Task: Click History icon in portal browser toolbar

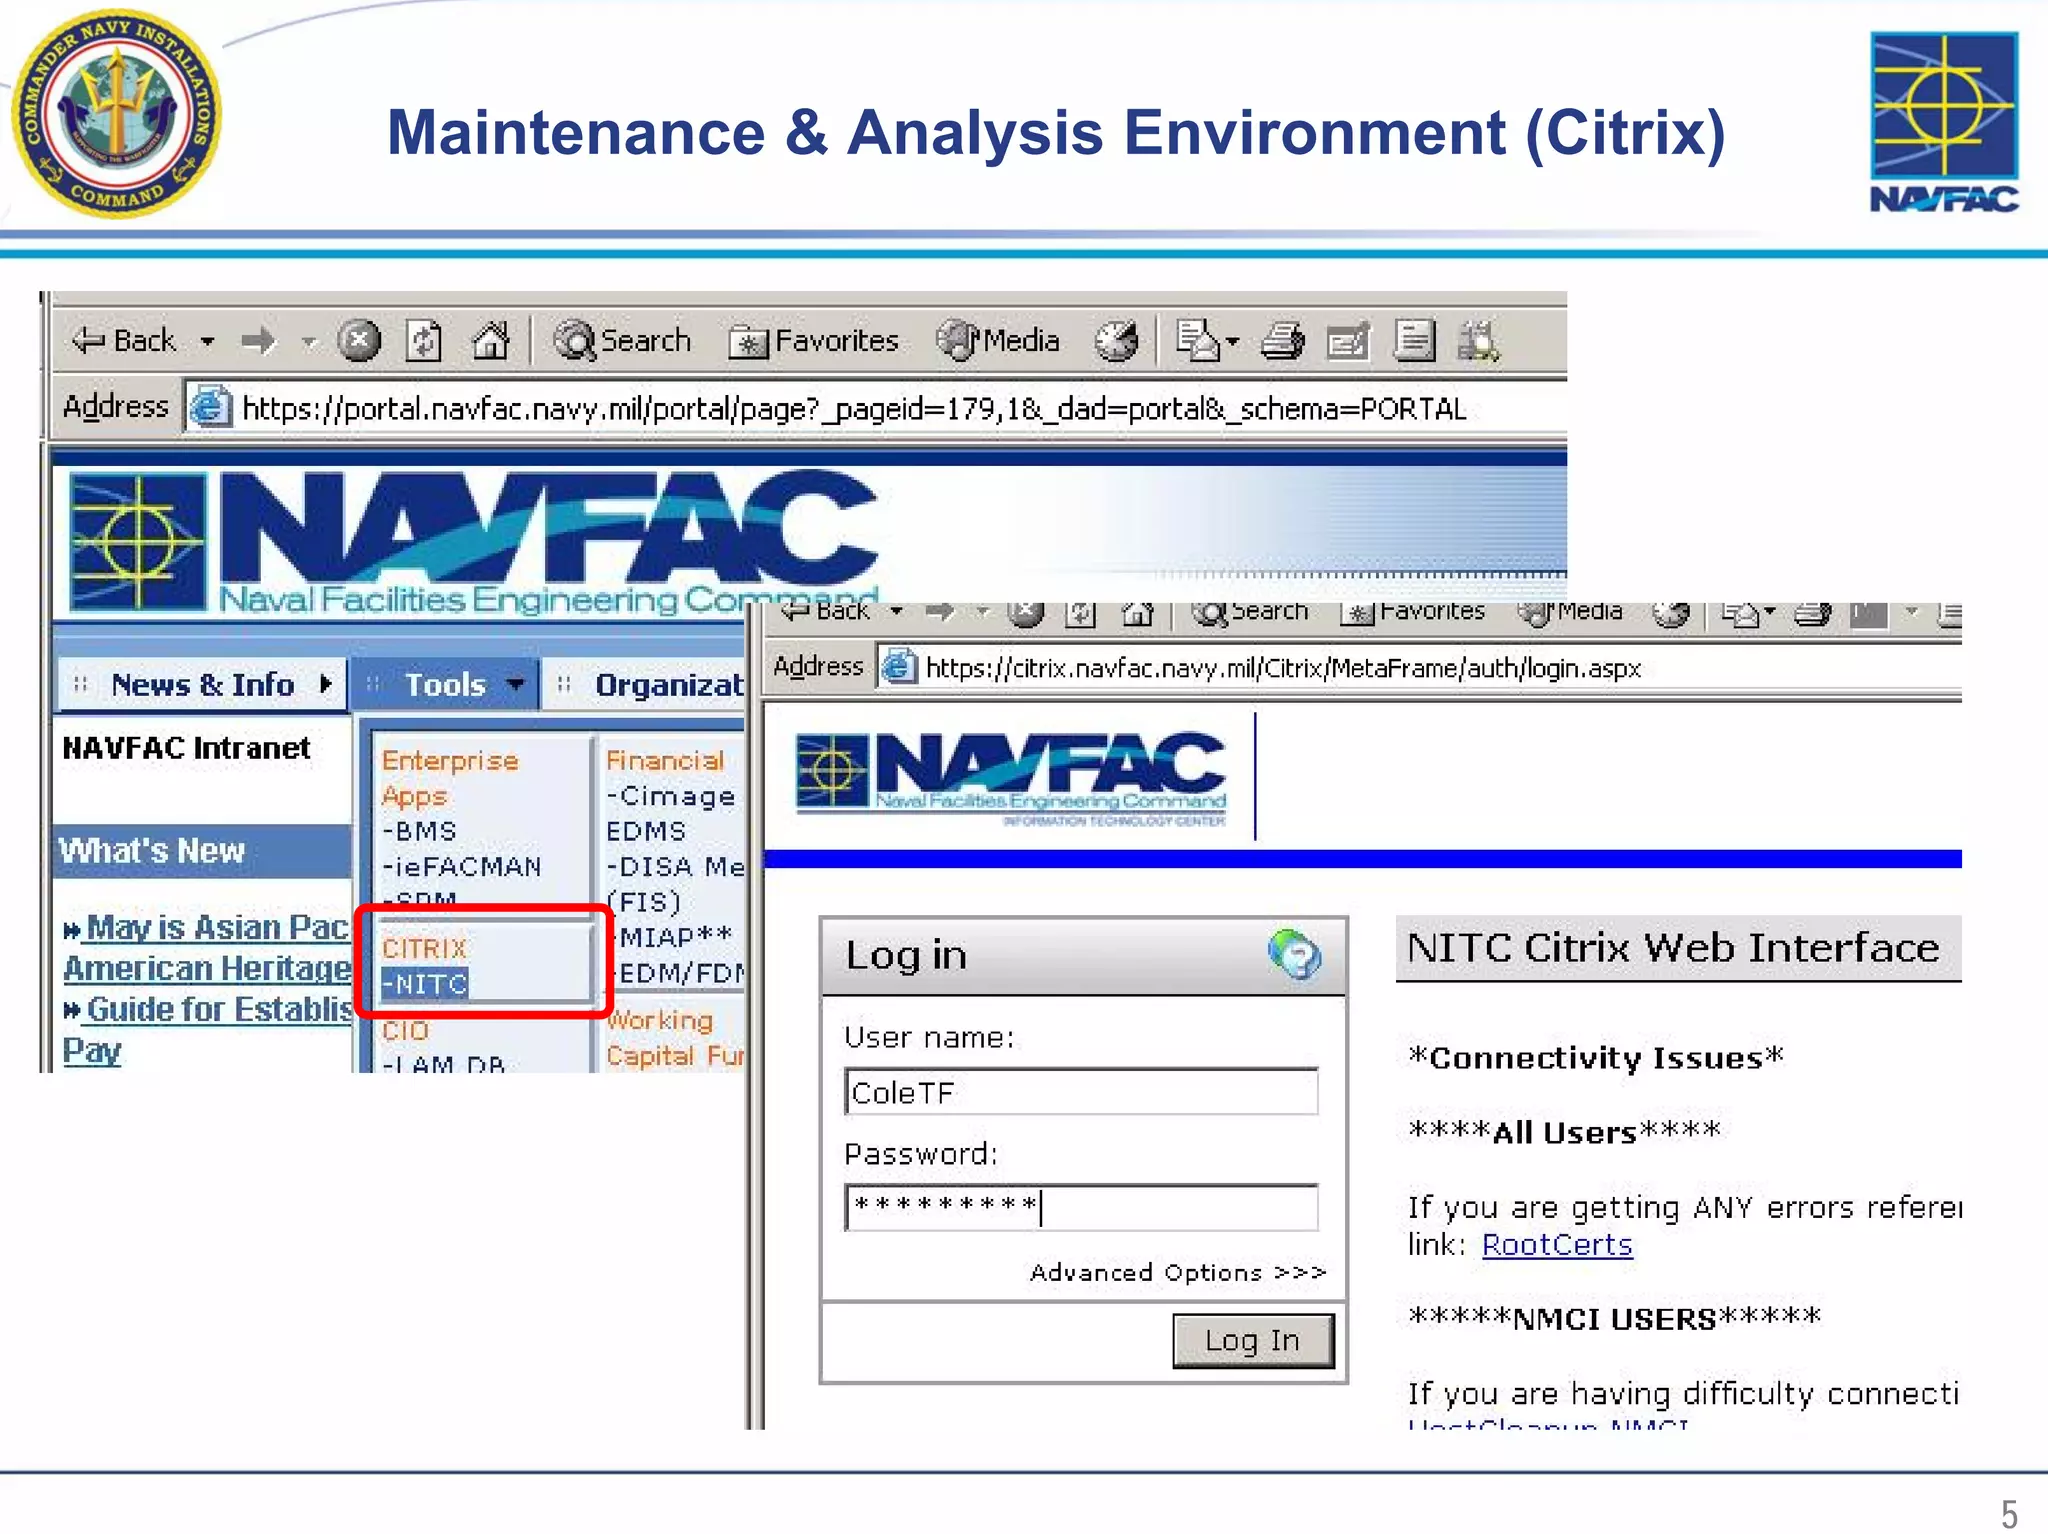Action: coord(1116,341)
